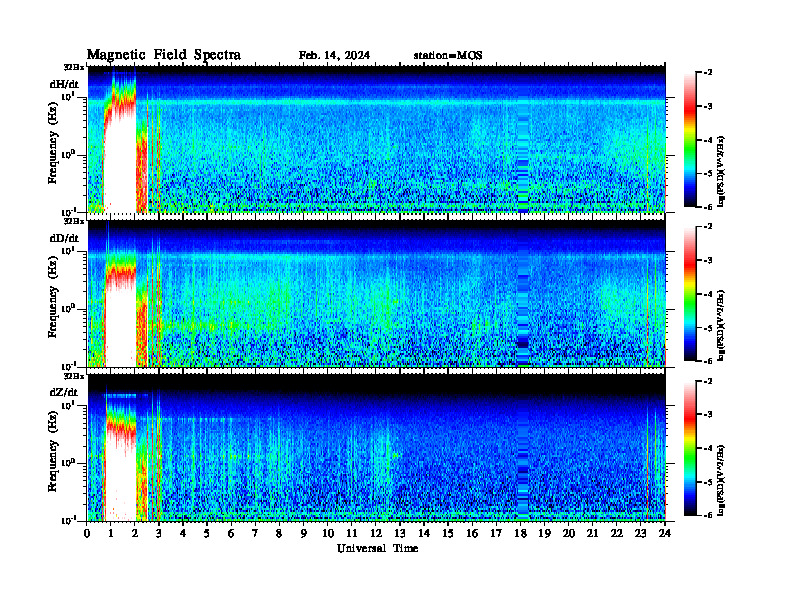Click the date "Feb. 14, 2024"
The width and height of the screenshot is (792, 612).
[x=334, y=55]
